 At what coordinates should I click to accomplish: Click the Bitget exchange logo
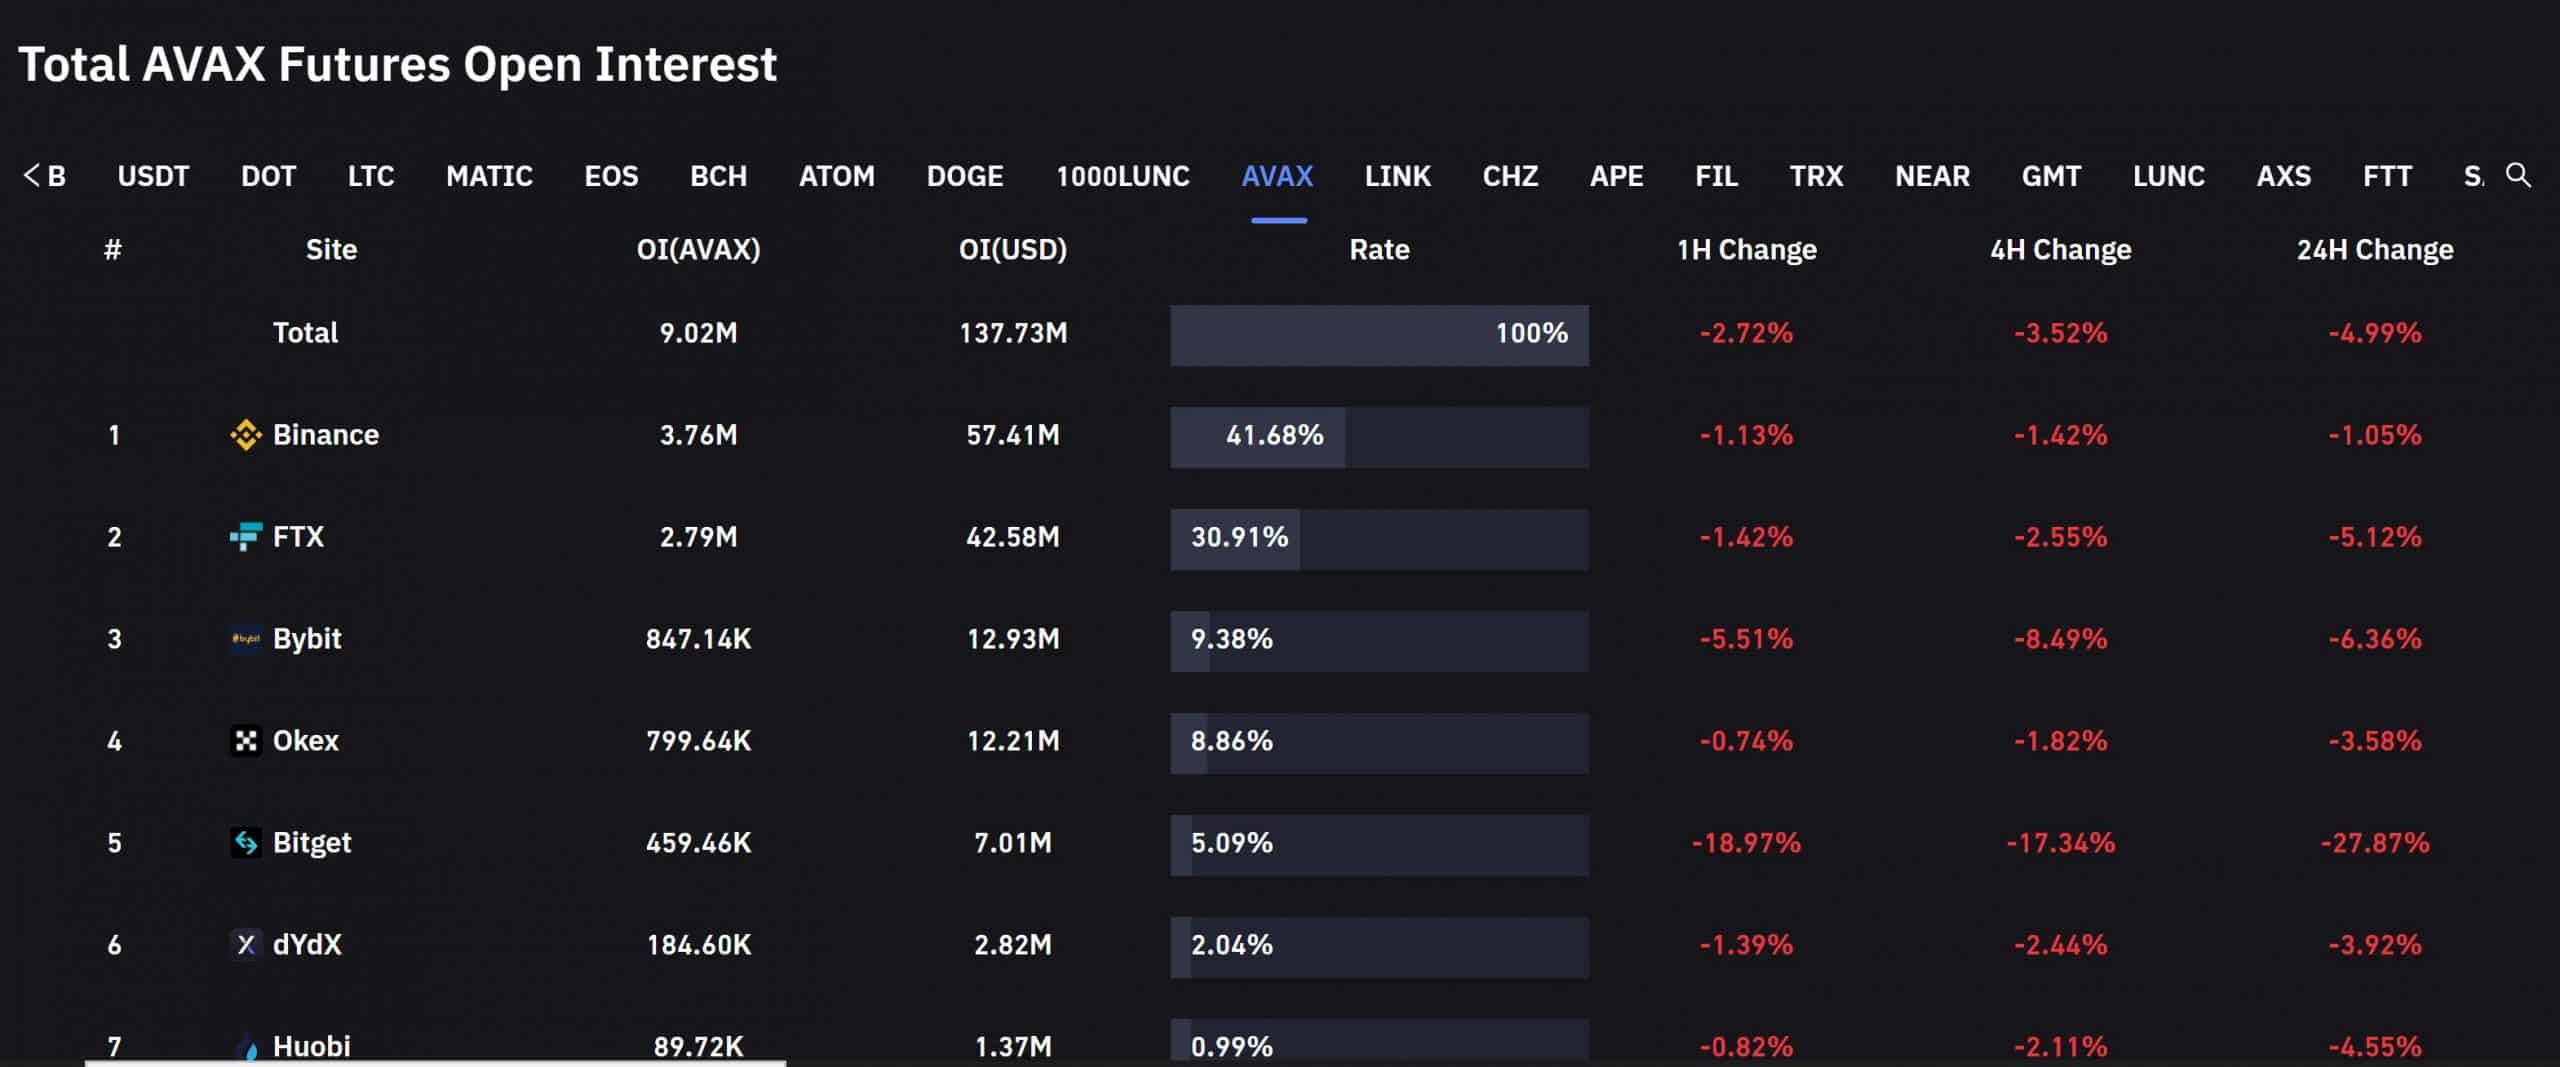click(x=245, y=843)
